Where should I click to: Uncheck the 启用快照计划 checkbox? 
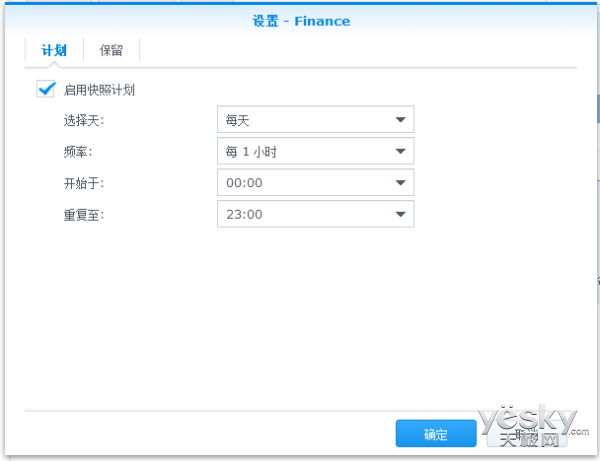coord(45,89)
